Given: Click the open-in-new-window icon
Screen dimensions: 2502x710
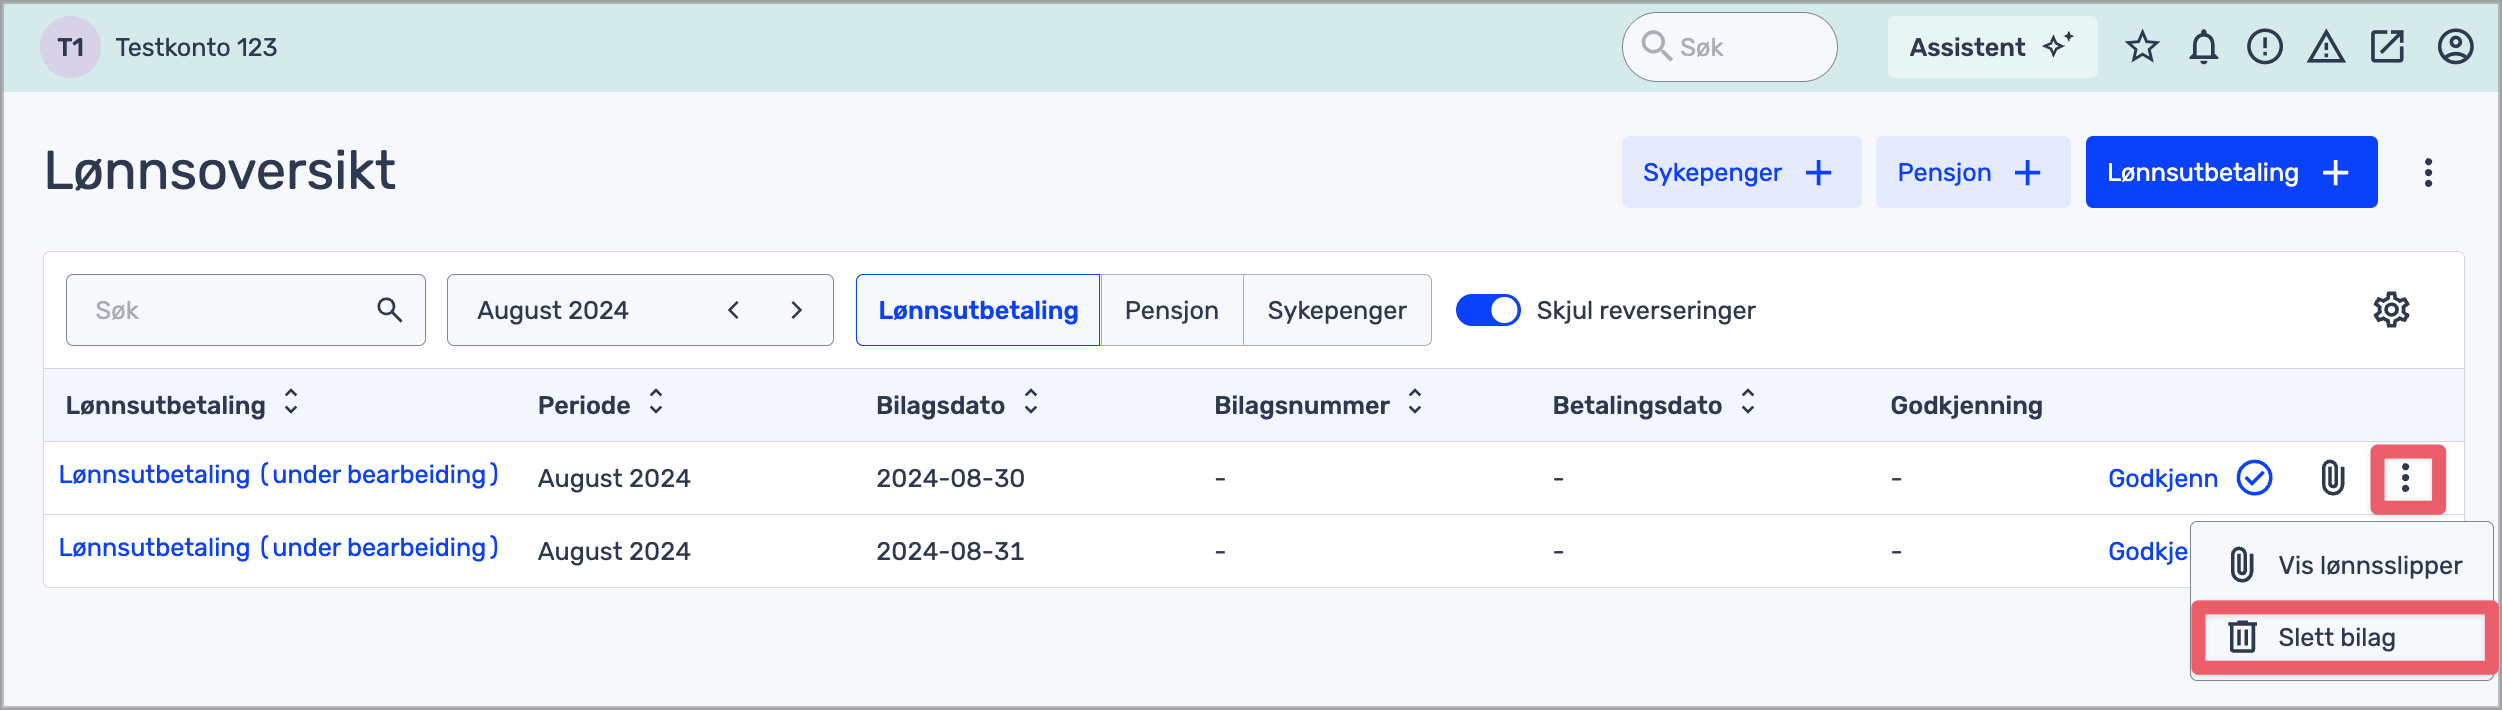Looking at the screenshot, I should 2387,47.
